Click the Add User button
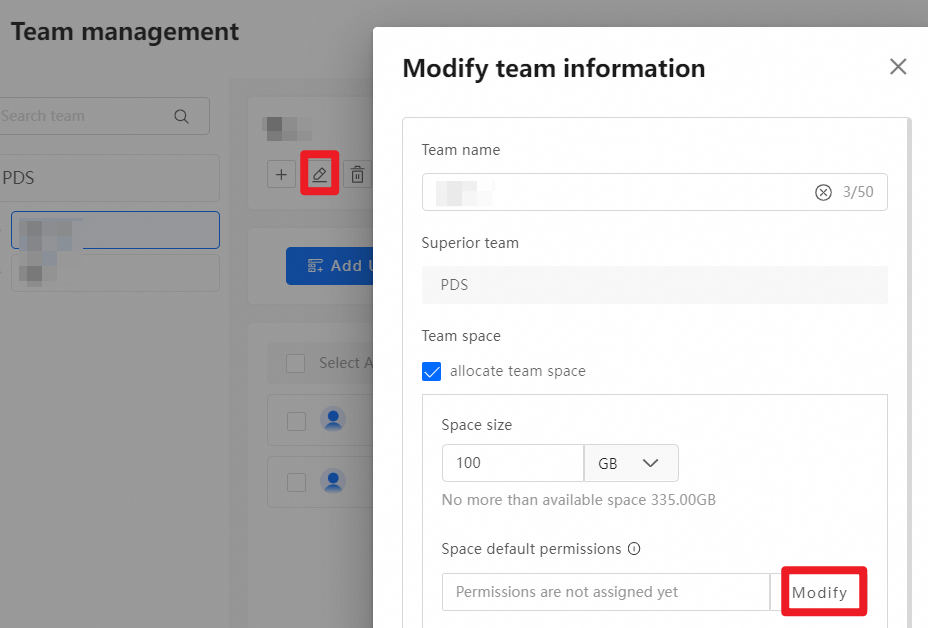This screenshot has height=628, width=928. coord(330,266)
